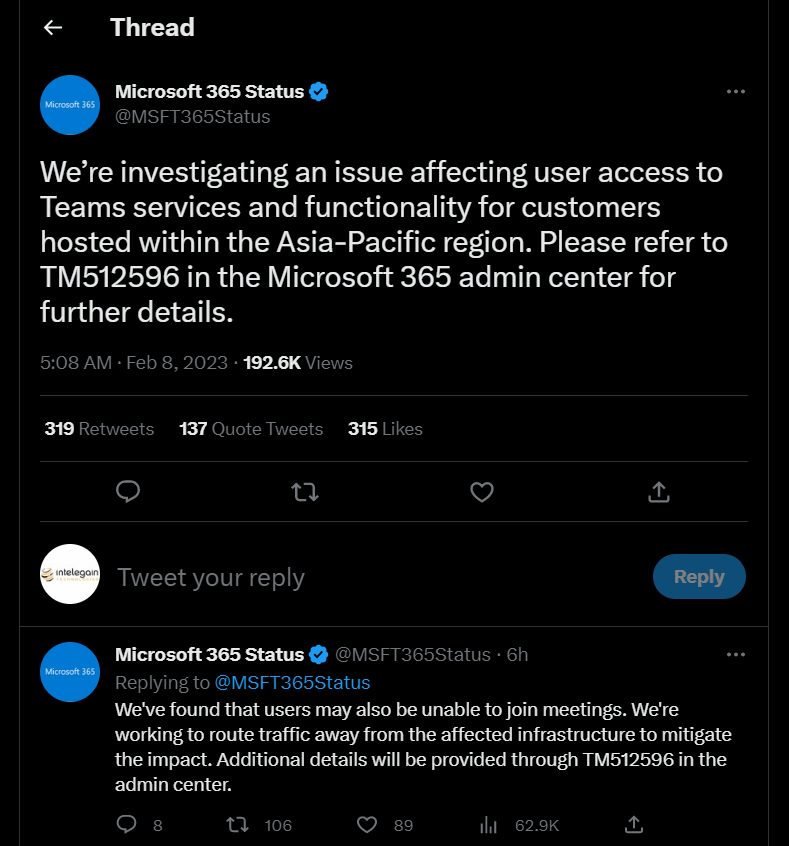Open the 319 Retweets list
This screenshot has width=789, height=846.
click(x=99, y=429)
